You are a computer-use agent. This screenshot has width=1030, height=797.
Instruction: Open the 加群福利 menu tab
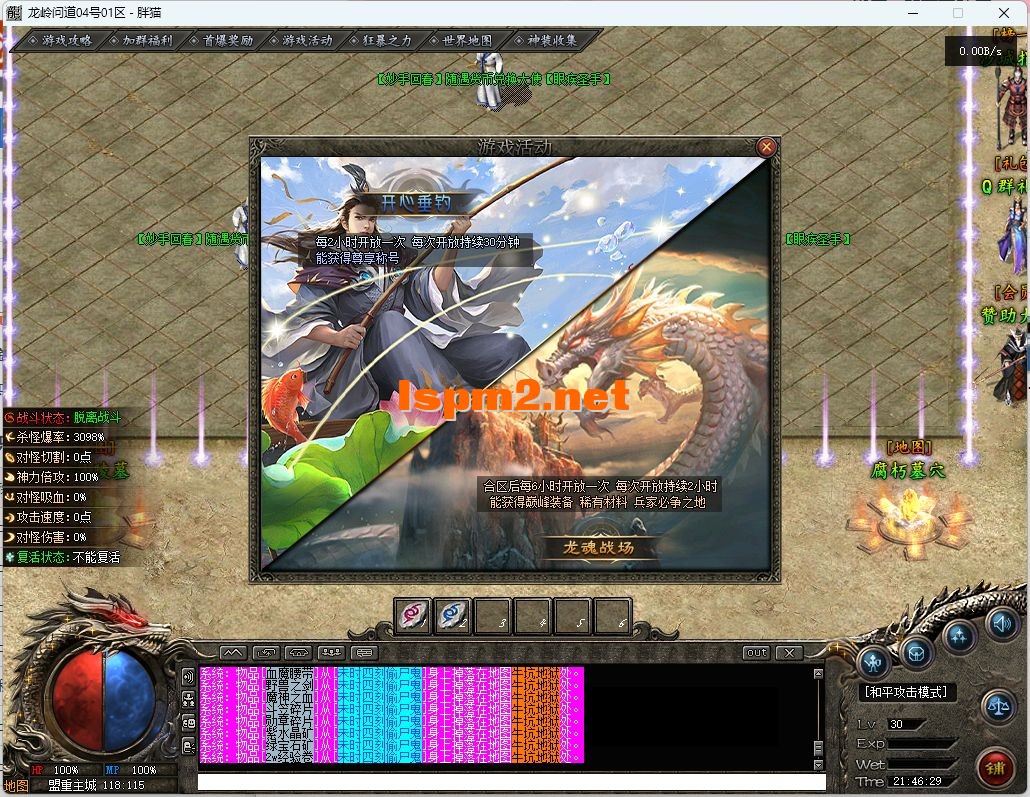pyautogui.click(x=141, y=41)
